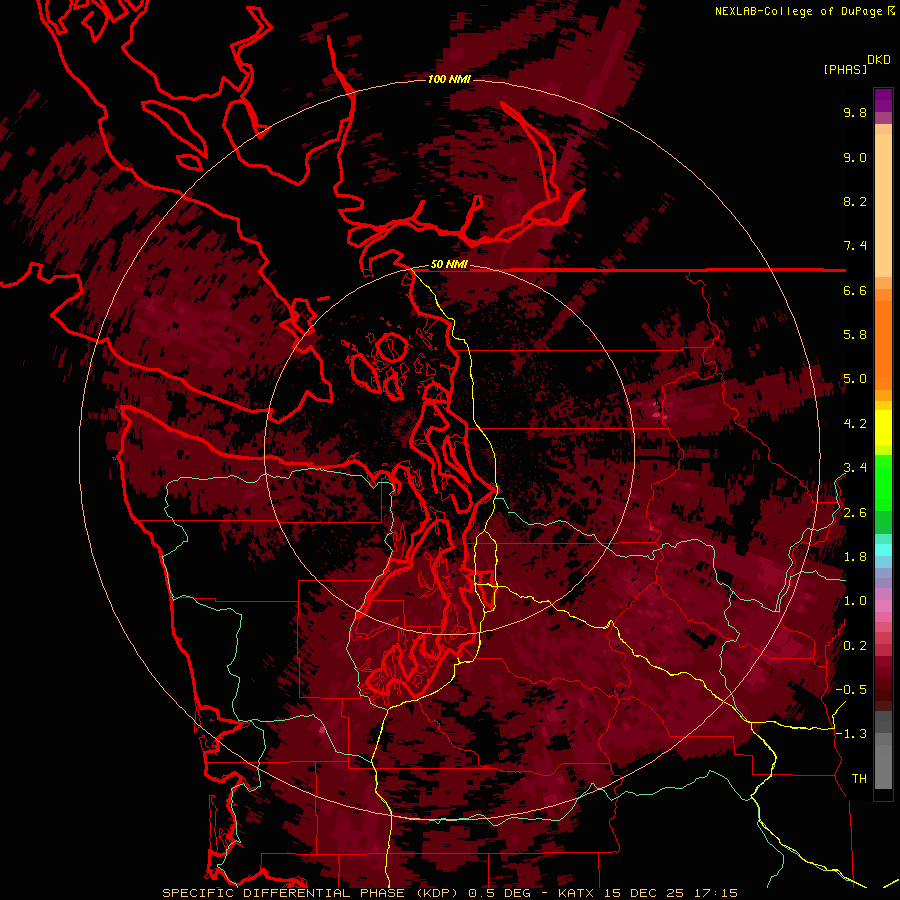Click the -0.5 legend value
The width and height of the screenshot is (900, 900).
click(x=851, y=690)
